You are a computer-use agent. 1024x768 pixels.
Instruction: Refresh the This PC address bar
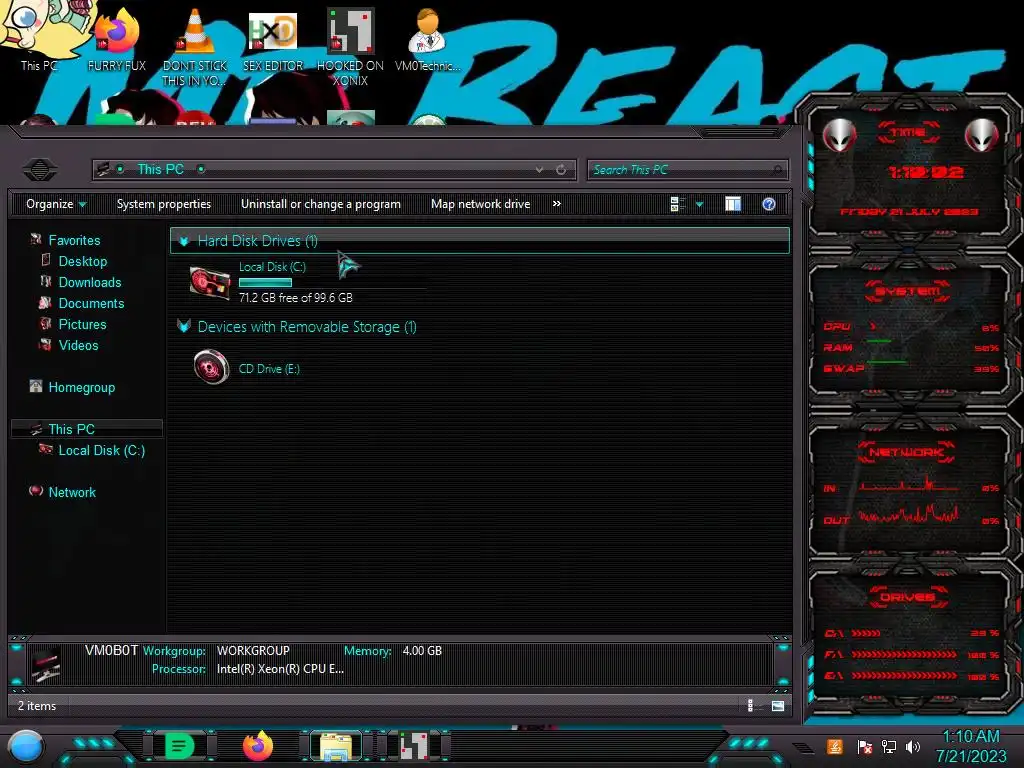[x=561, y=170]
